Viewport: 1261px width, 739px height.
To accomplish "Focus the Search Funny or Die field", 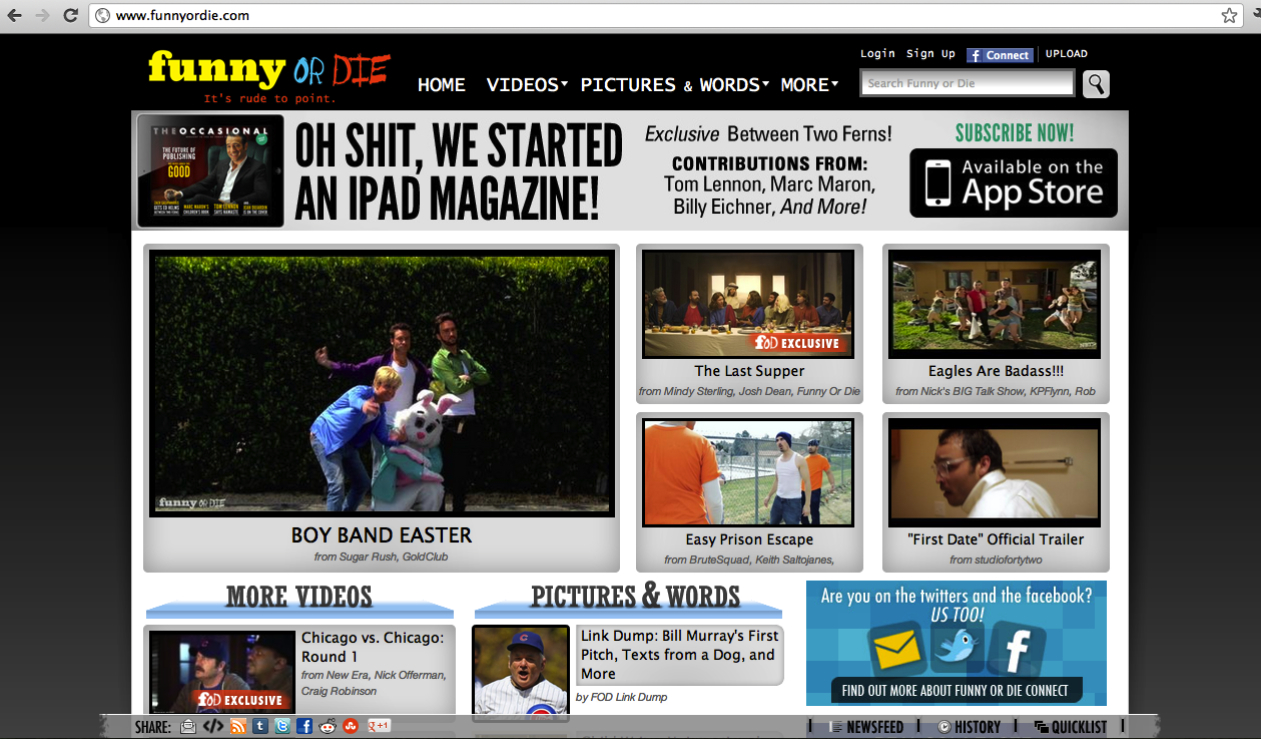I will coord(967,84).
